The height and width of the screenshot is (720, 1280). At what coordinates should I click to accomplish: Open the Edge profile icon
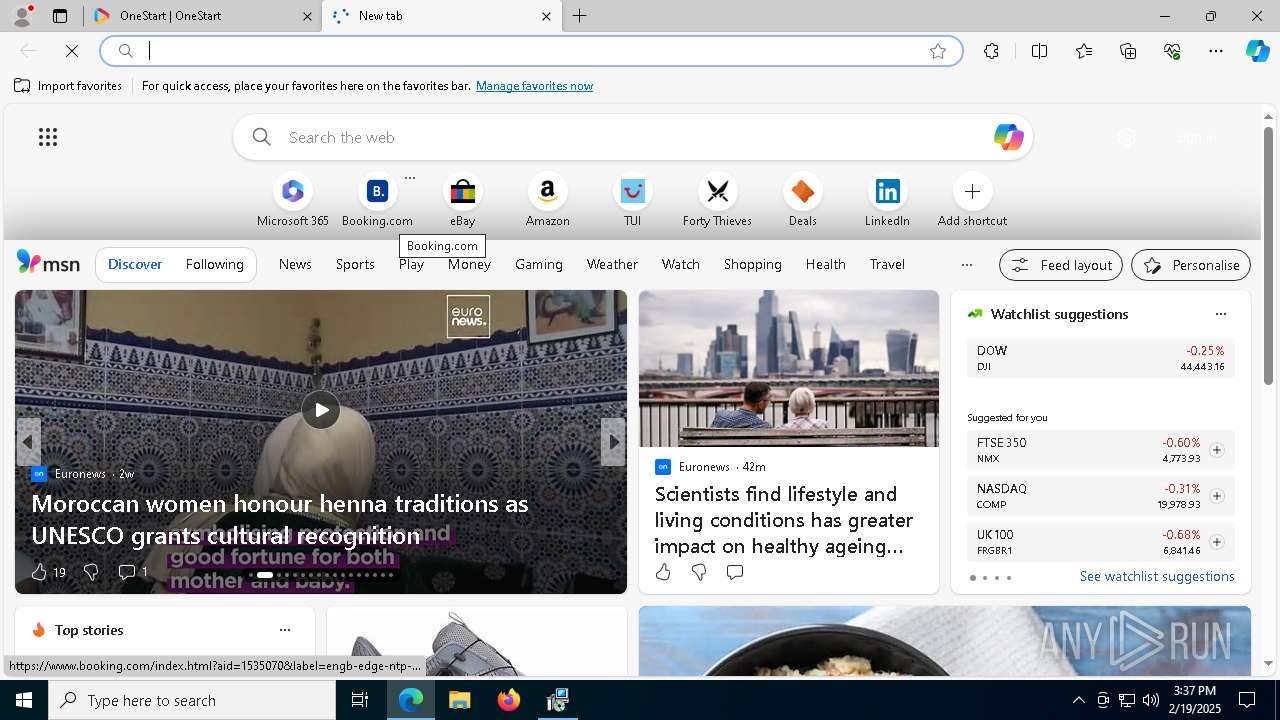(x=22, y=16)
